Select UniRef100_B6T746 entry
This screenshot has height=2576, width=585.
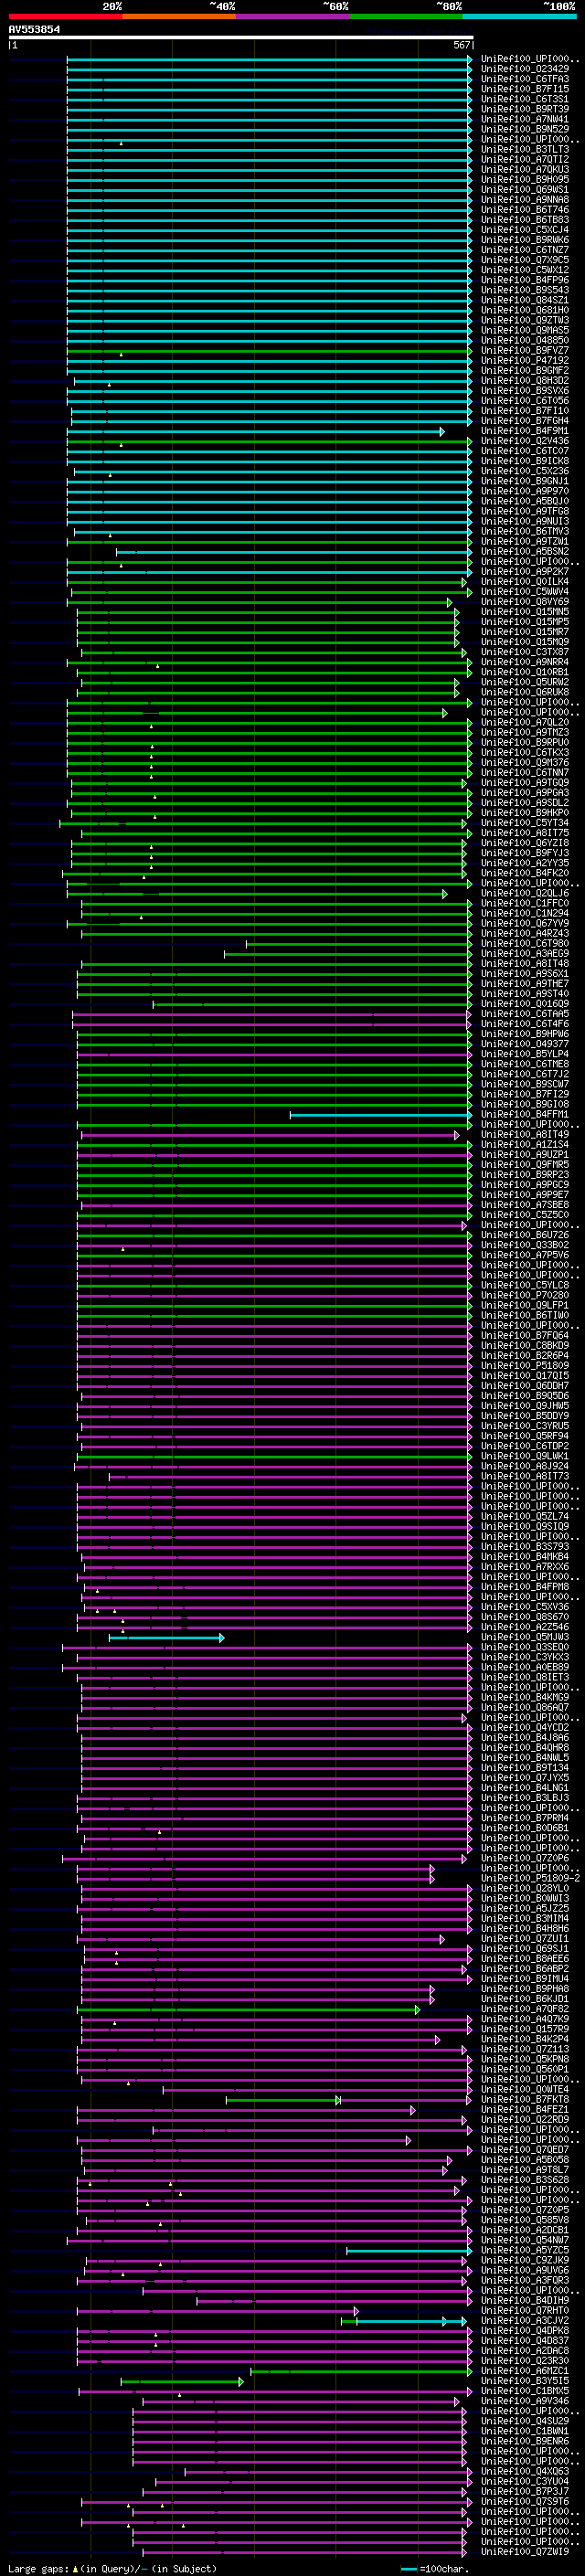[x=524, y=210]
